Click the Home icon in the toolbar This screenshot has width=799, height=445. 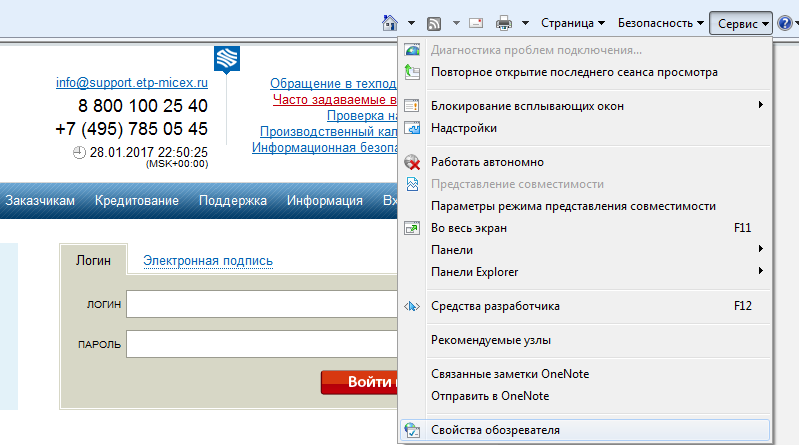391,22
